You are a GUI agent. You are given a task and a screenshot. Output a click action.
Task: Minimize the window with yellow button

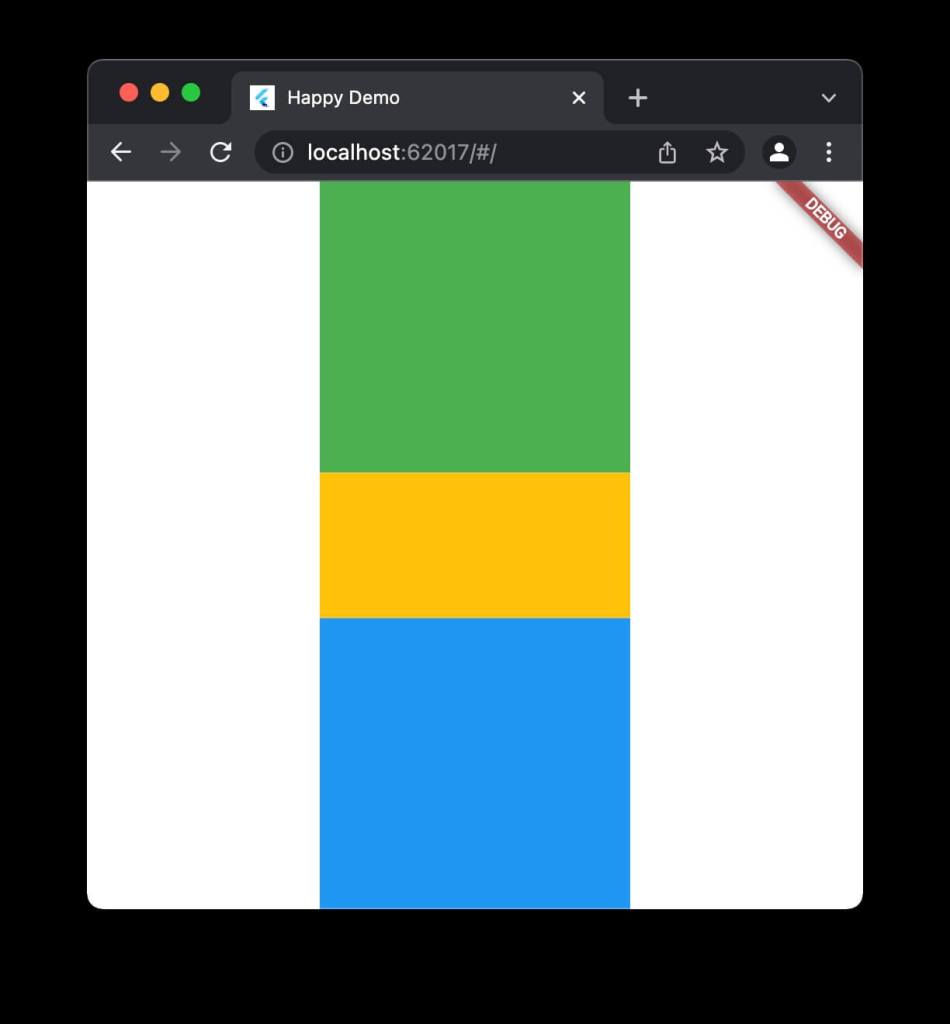[x=160, y=93]
